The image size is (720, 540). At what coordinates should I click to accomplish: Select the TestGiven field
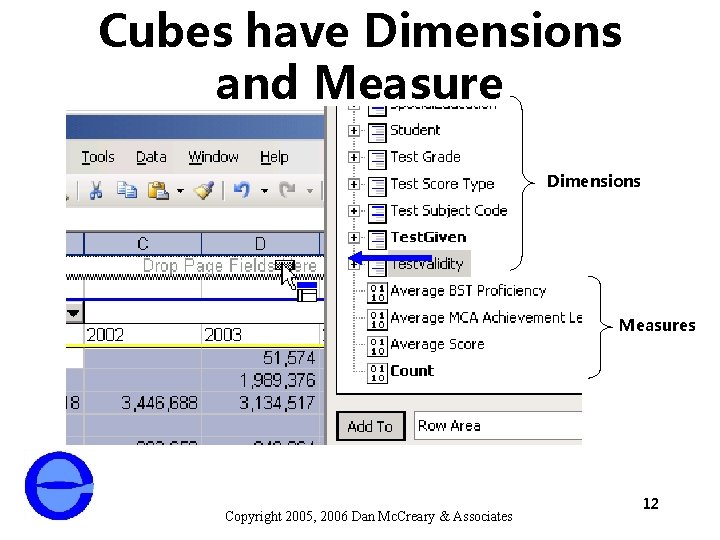(428, 237)
